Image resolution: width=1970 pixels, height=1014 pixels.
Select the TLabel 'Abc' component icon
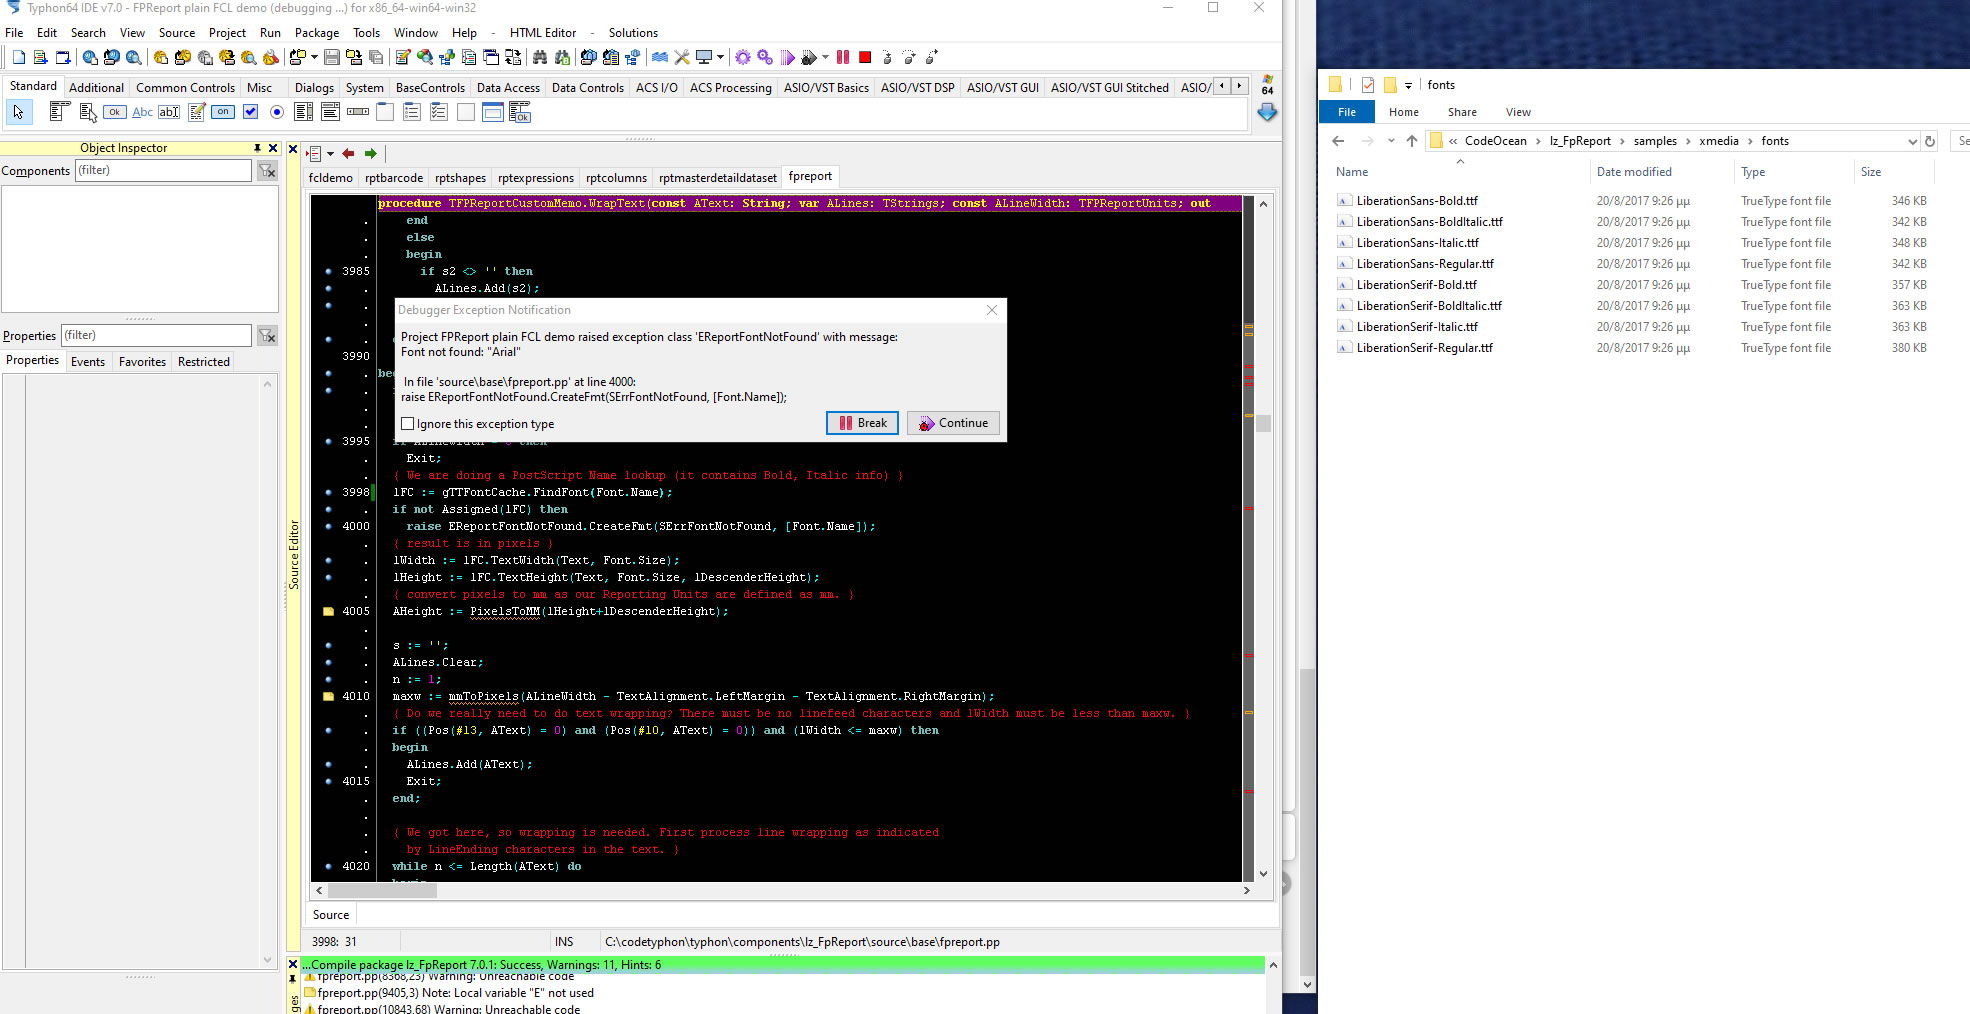click(x=143, y=112)
